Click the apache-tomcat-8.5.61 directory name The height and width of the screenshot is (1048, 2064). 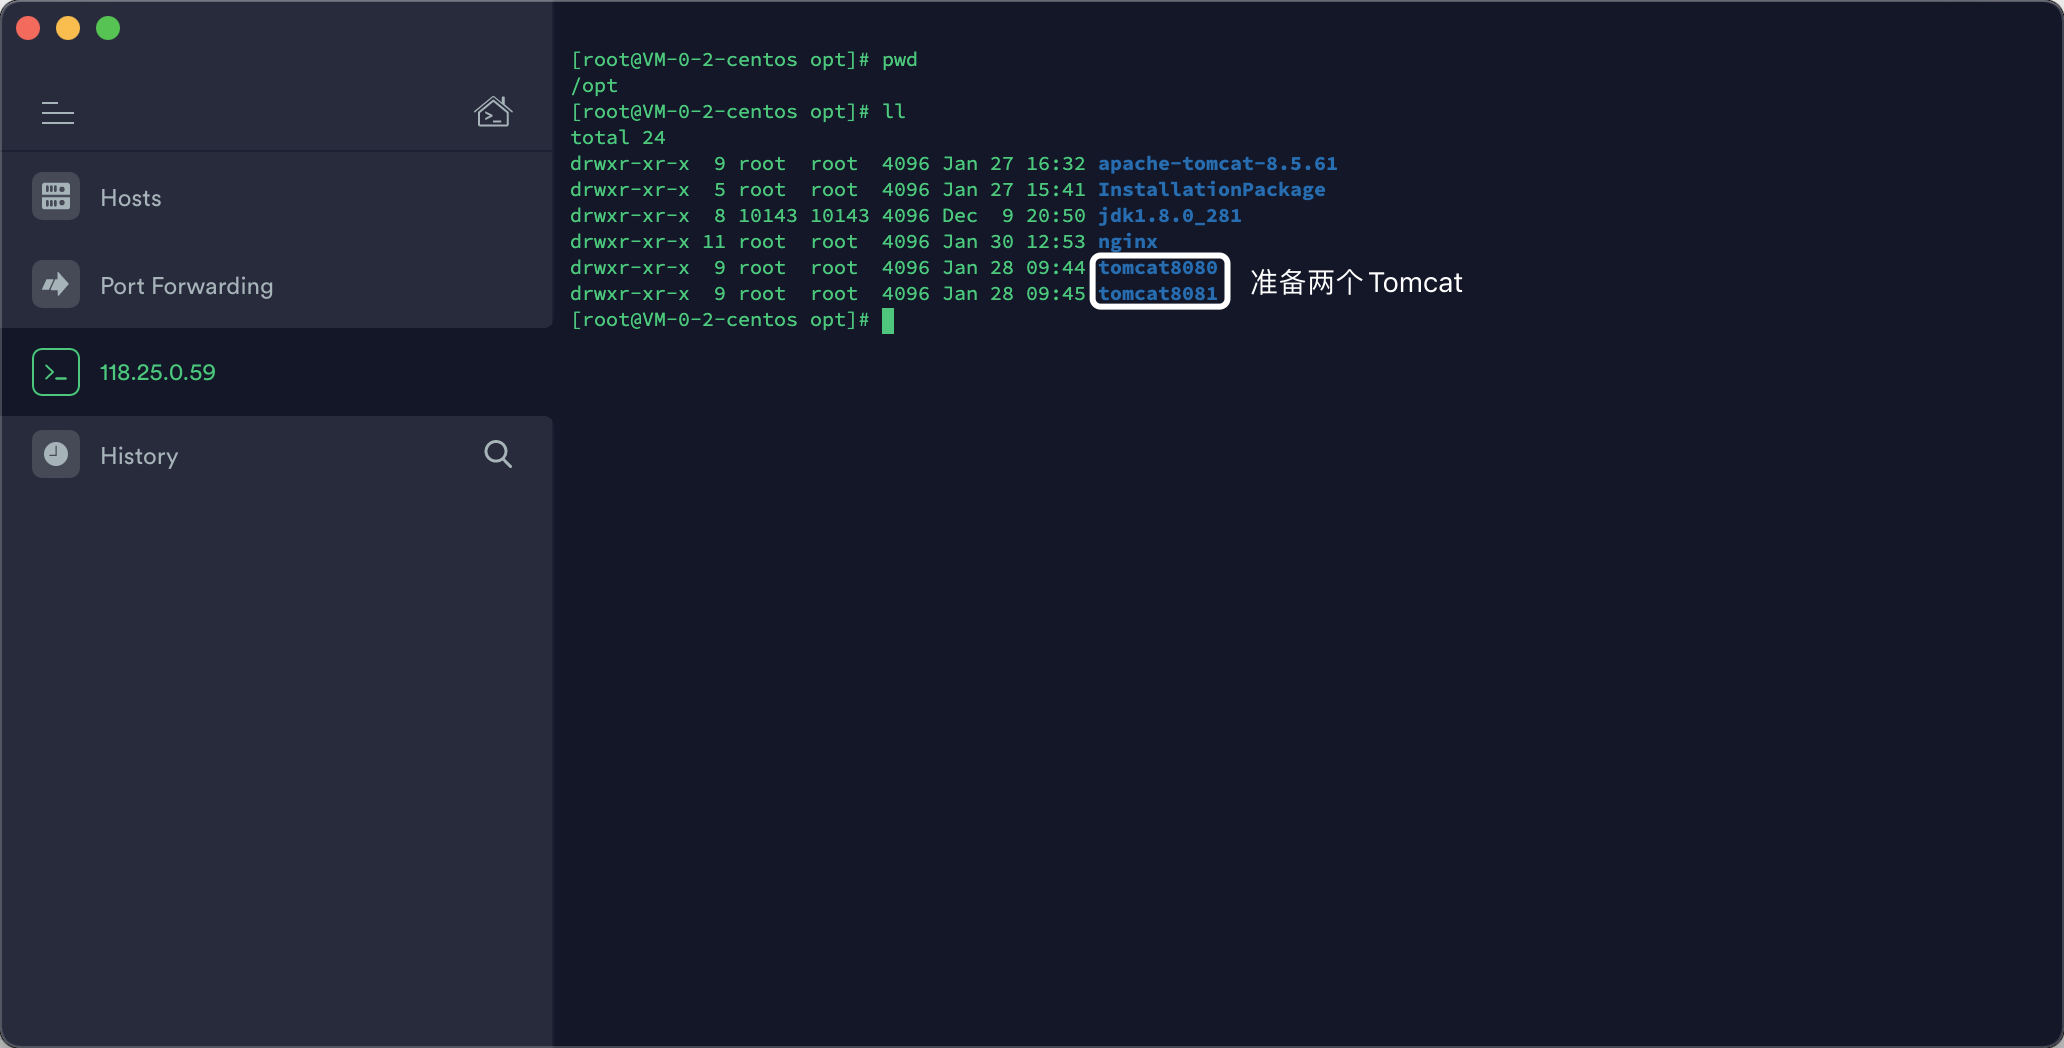point(1217,163)
